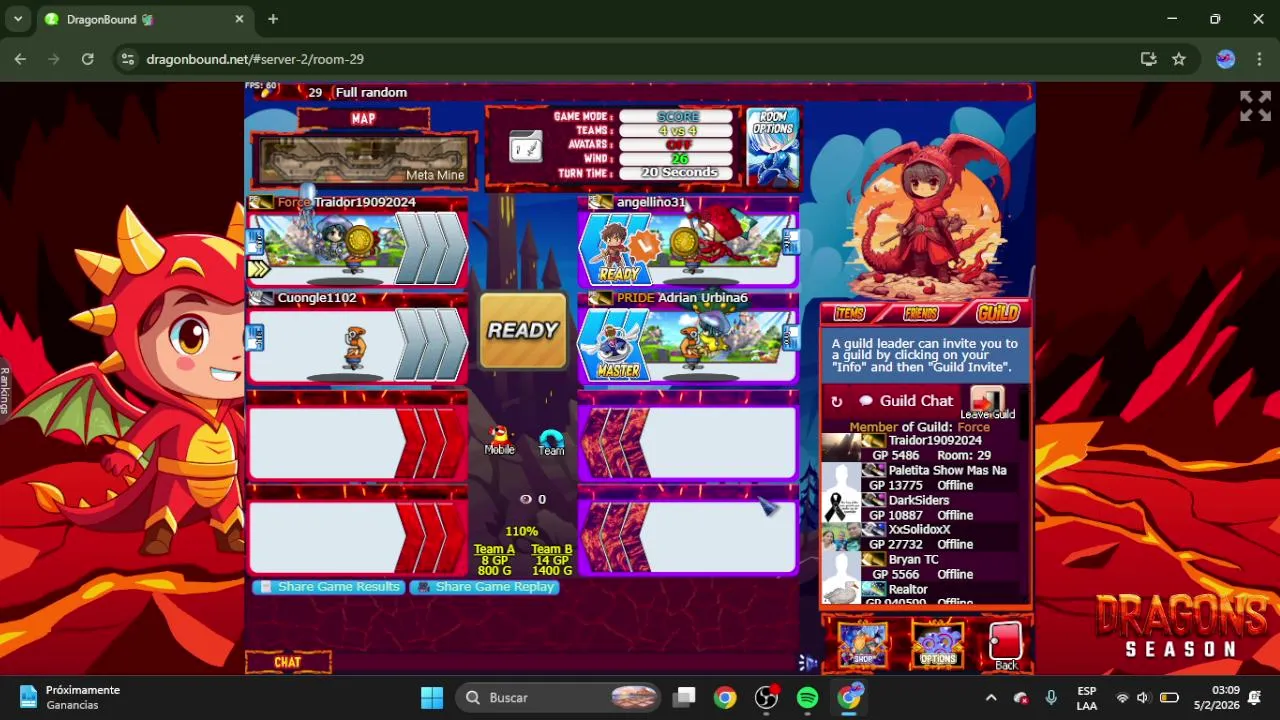
Task: Toggle game fullscreen icon
Action: pos(1256,106)
